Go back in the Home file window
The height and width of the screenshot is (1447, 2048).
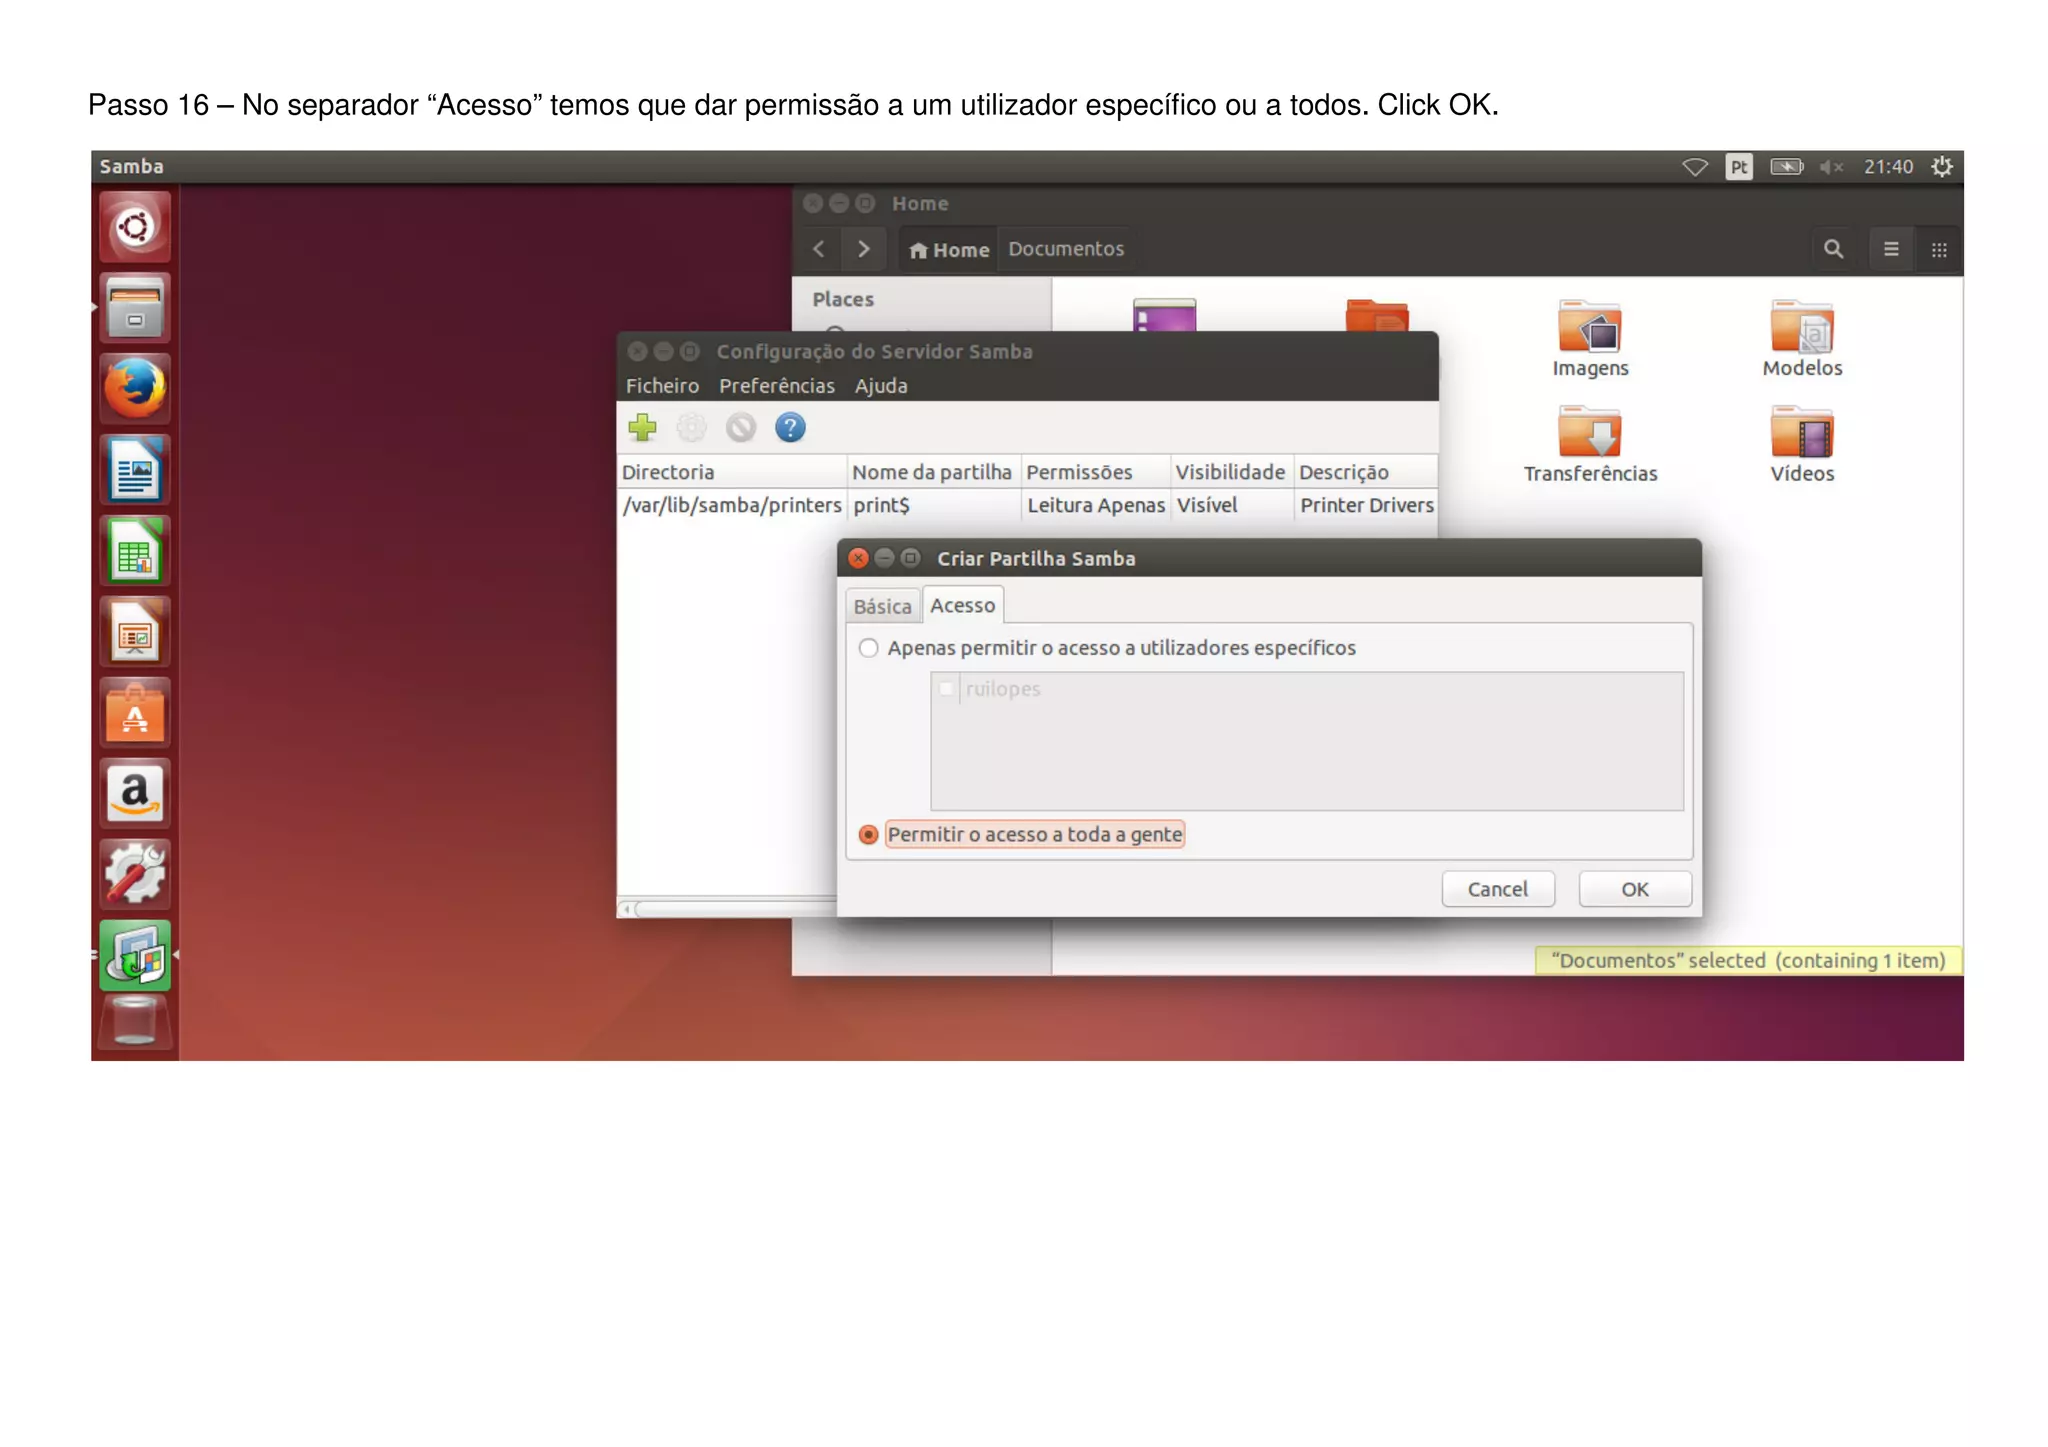(x=819, y=249)
